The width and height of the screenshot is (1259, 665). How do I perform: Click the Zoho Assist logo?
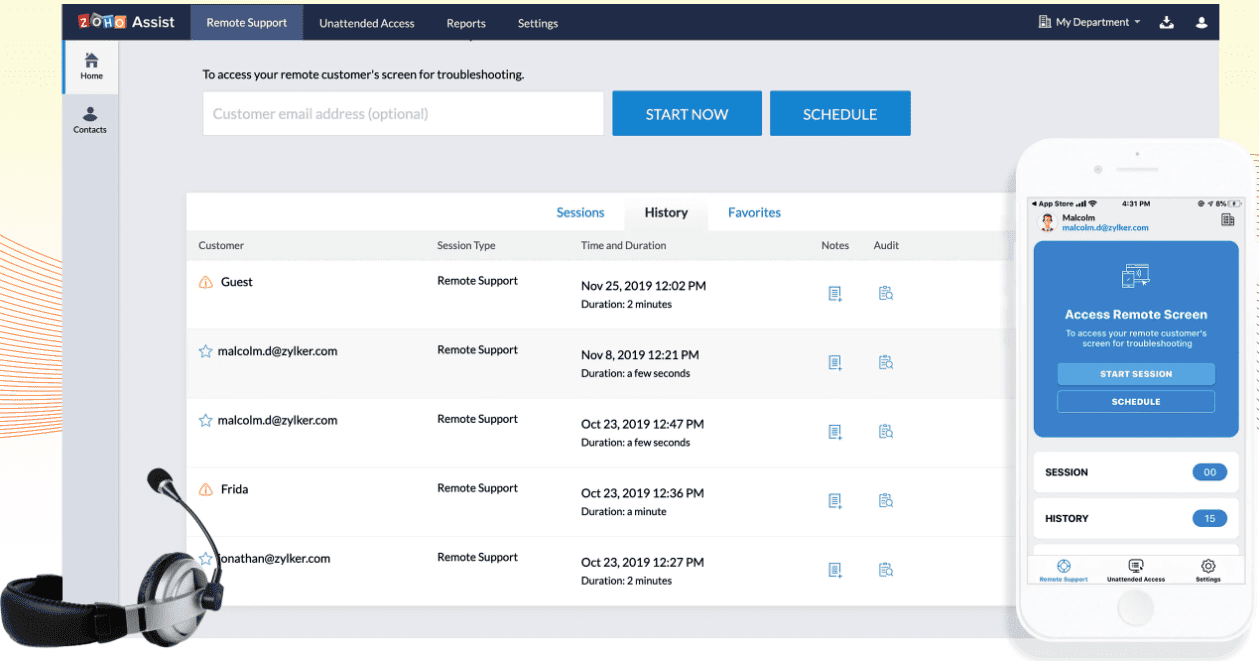pyautogui.click(x=126, y=22)
